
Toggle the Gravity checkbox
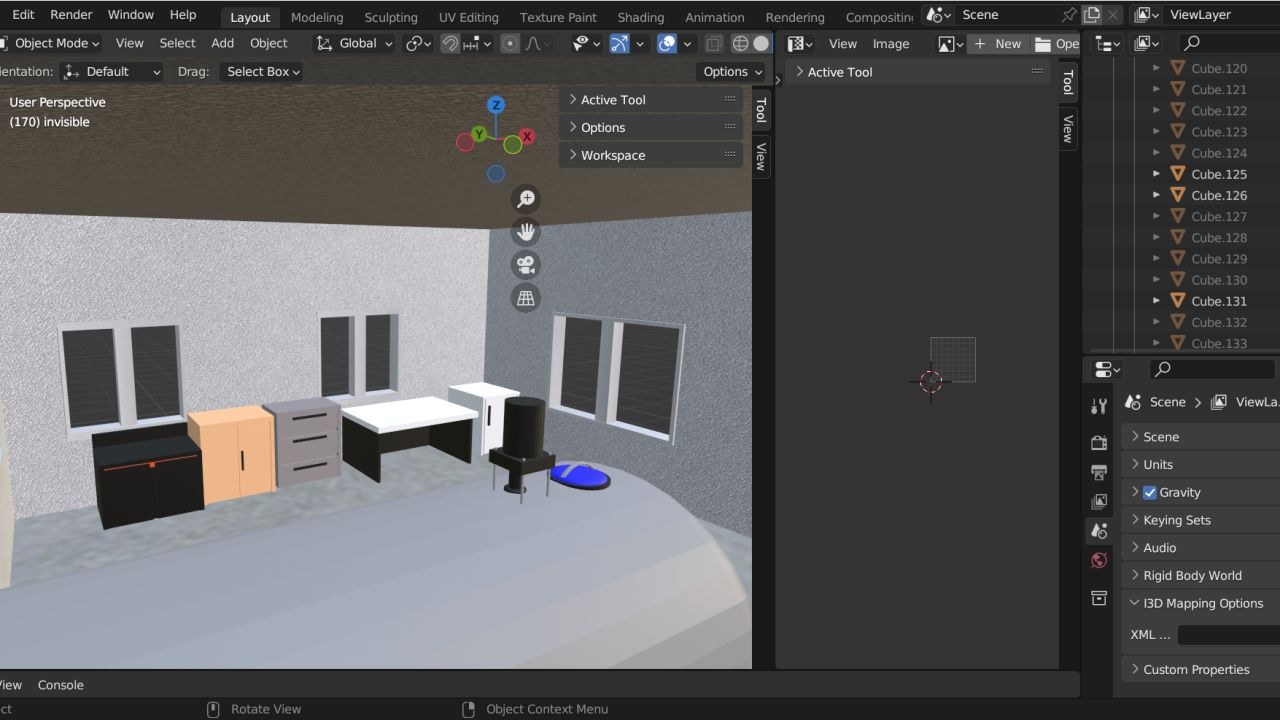(1150, 493)
